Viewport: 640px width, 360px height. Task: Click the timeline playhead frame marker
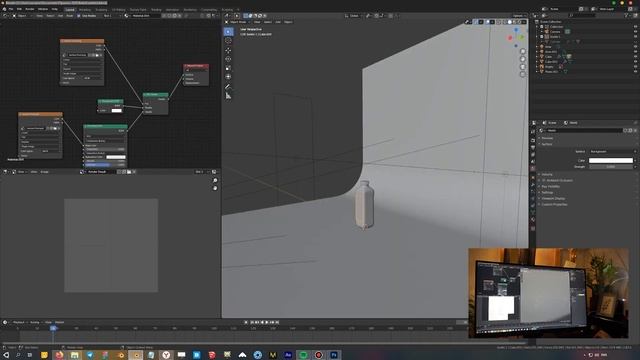tap(53, 328)
